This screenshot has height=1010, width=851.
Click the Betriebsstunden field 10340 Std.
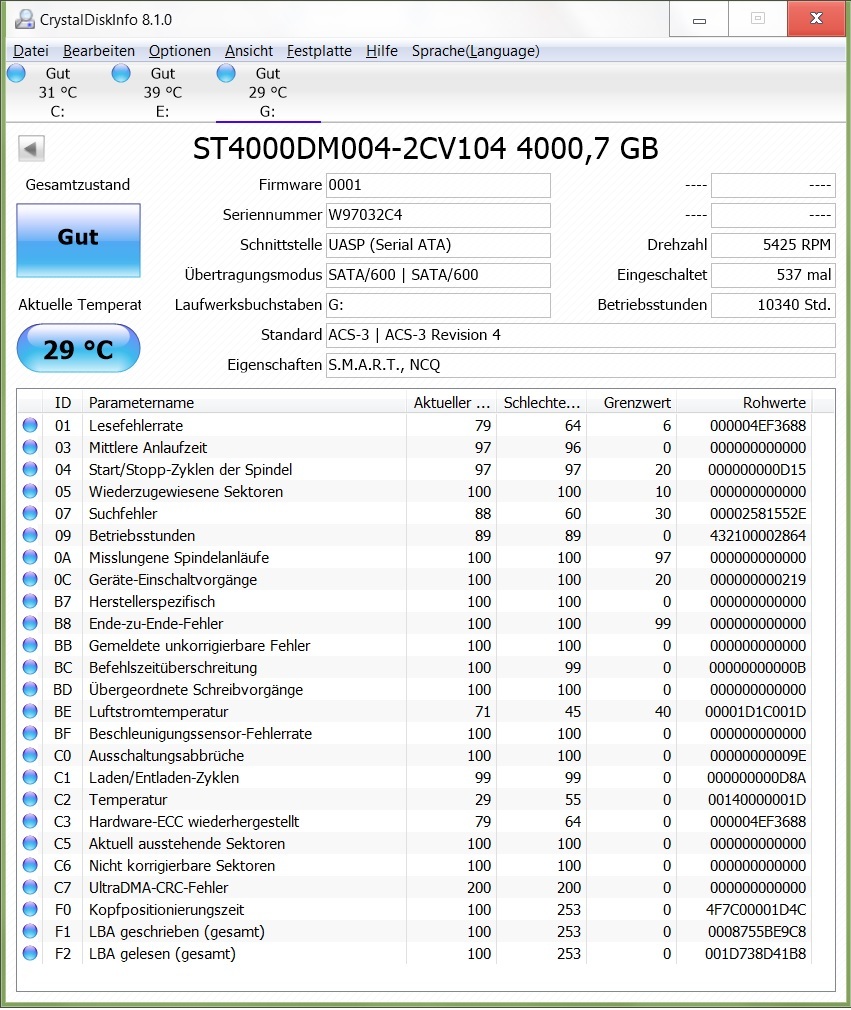click(773, 305)
